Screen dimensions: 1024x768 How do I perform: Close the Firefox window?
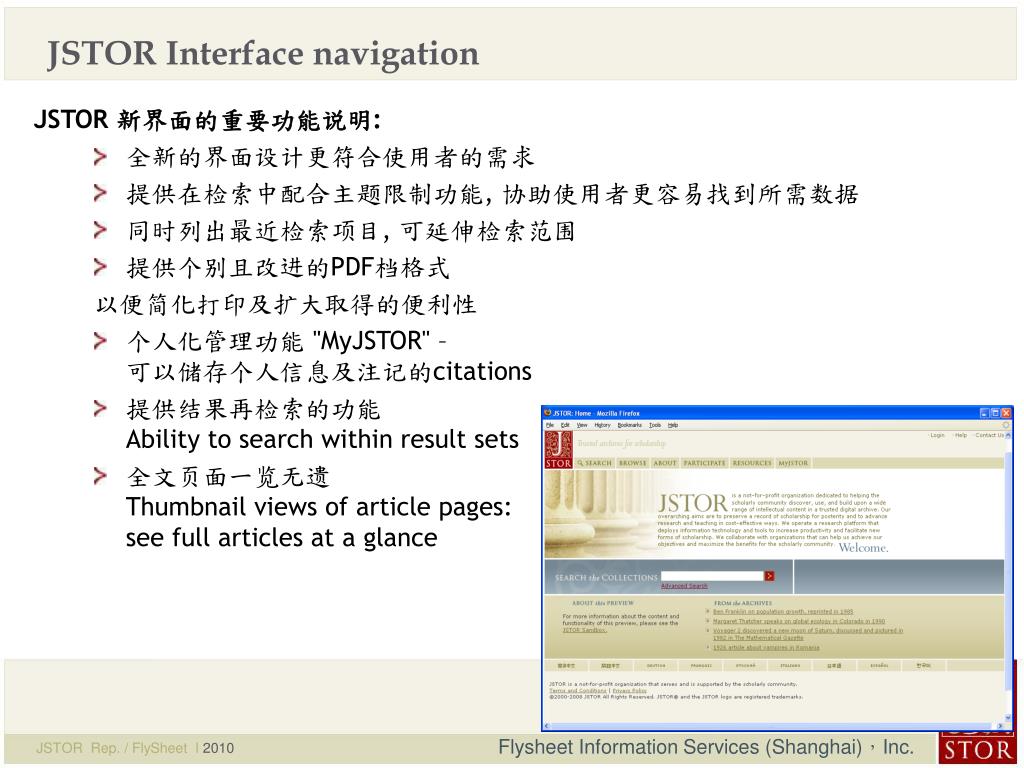point(1007,413)
